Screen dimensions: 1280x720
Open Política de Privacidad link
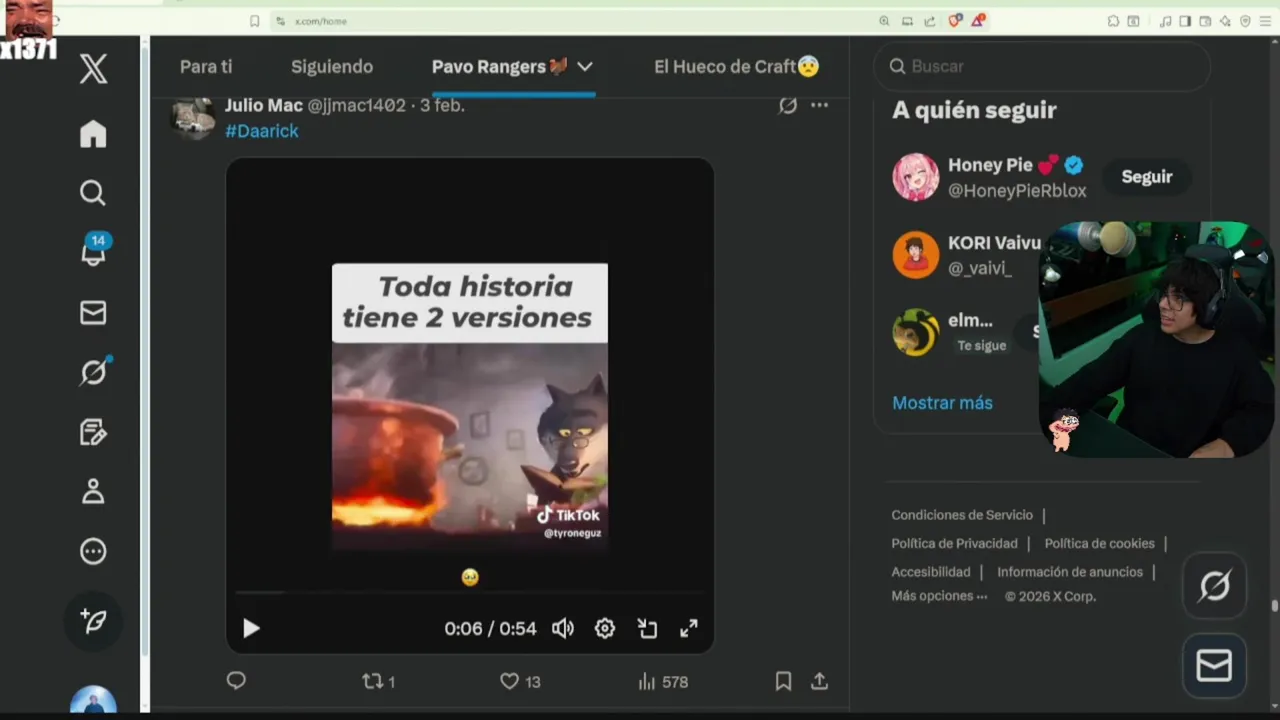(954, 544)
